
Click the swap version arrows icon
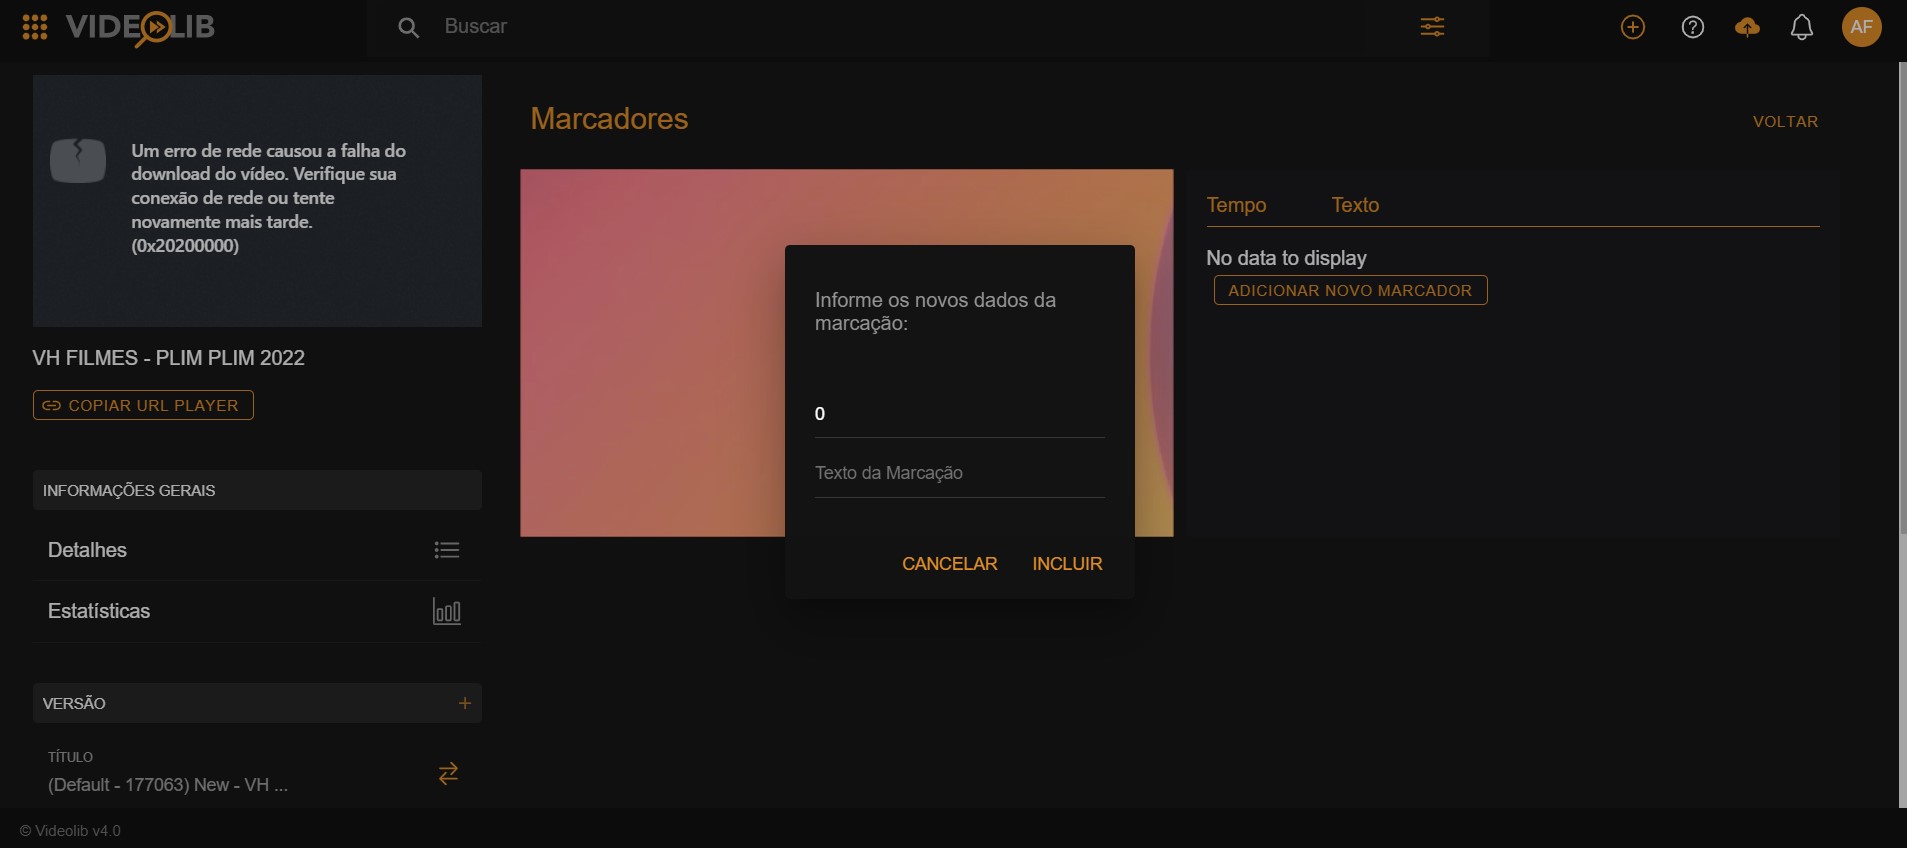click(448, 773)
